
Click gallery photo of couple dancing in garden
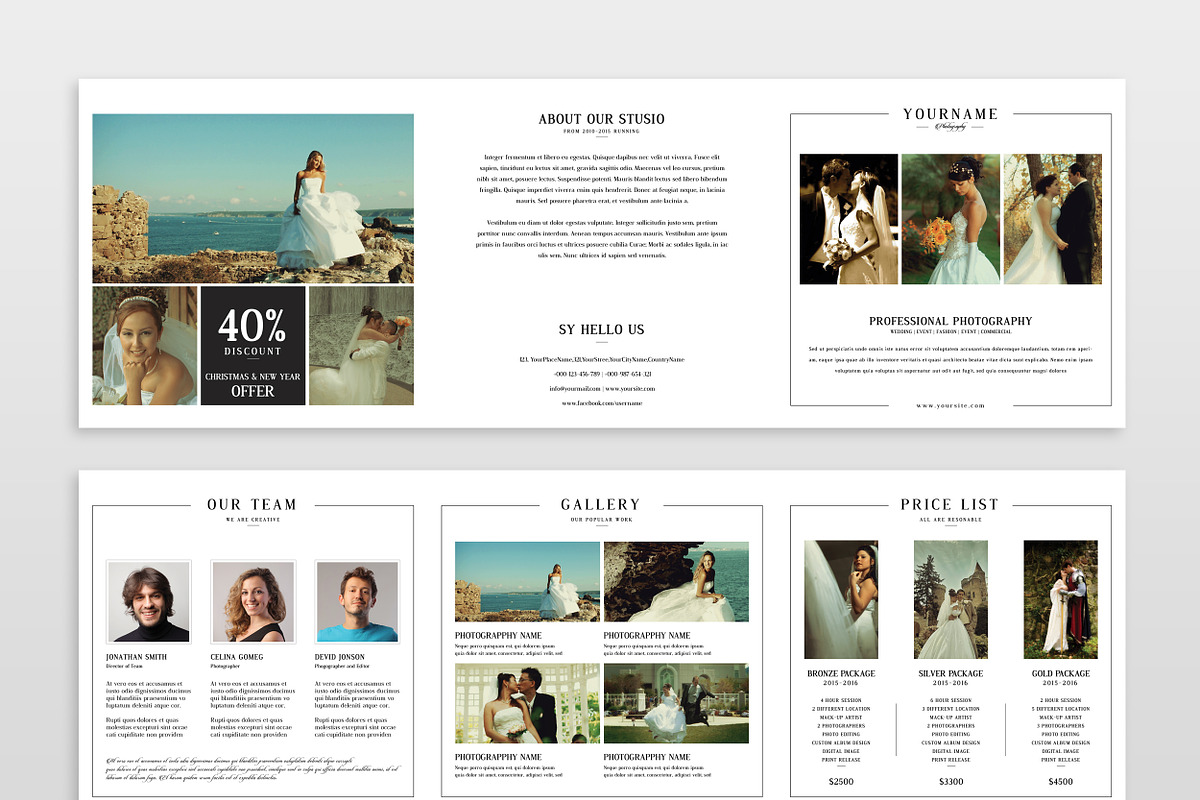click(676, 703)
